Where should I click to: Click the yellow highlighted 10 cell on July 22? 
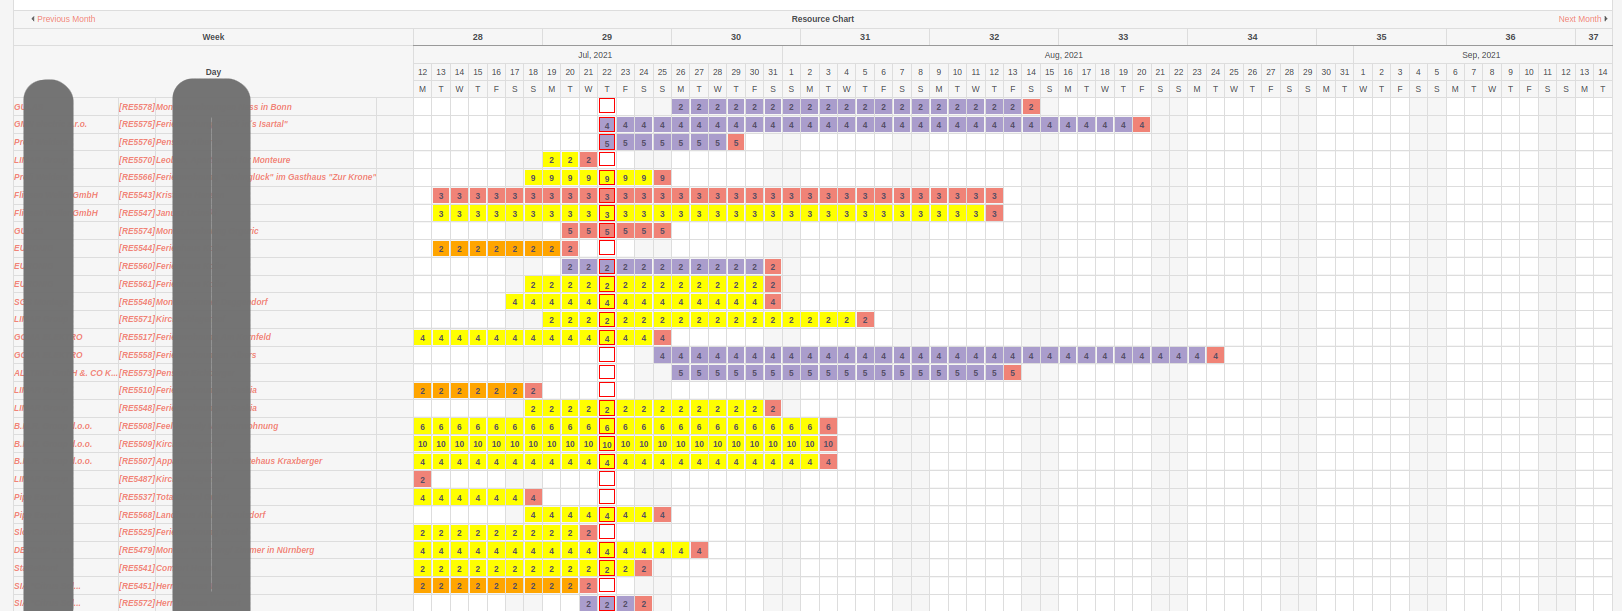607,444
